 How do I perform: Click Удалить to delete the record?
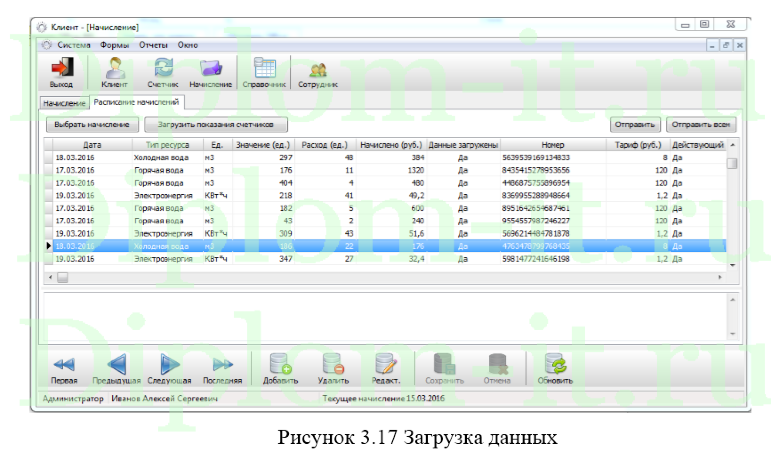tap(333, 367)
